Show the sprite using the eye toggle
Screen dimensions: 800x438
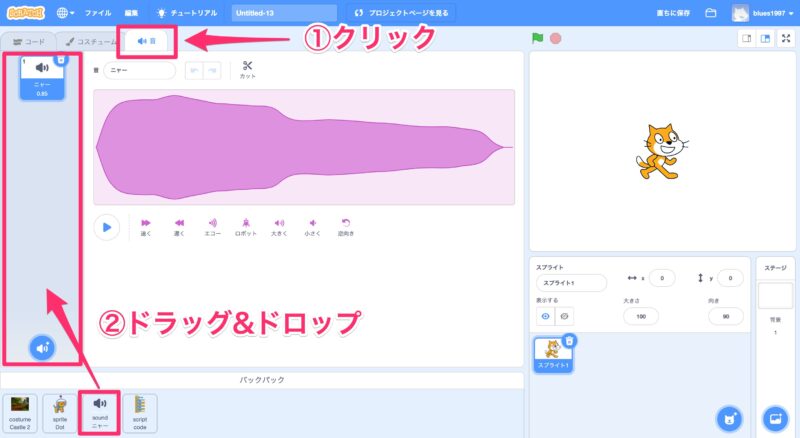pos(546,315)
